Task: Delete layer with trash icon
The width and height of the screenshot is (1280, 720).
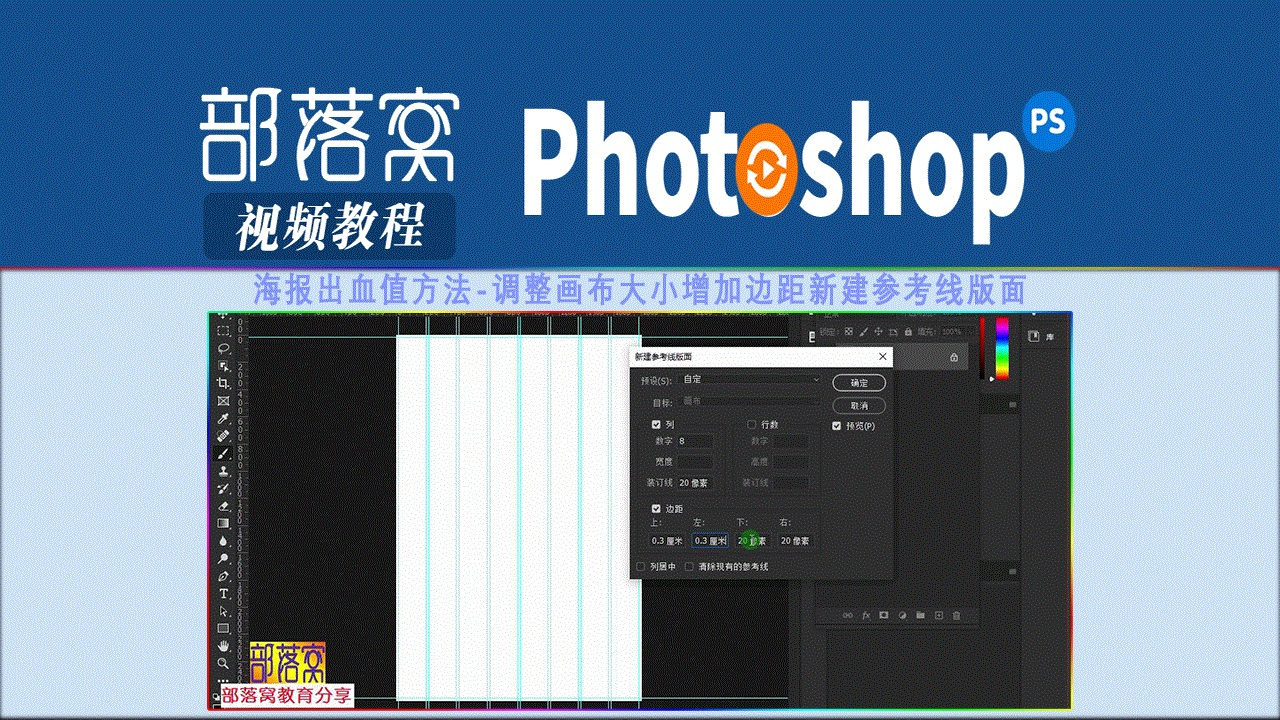Action: pos(956,615)
